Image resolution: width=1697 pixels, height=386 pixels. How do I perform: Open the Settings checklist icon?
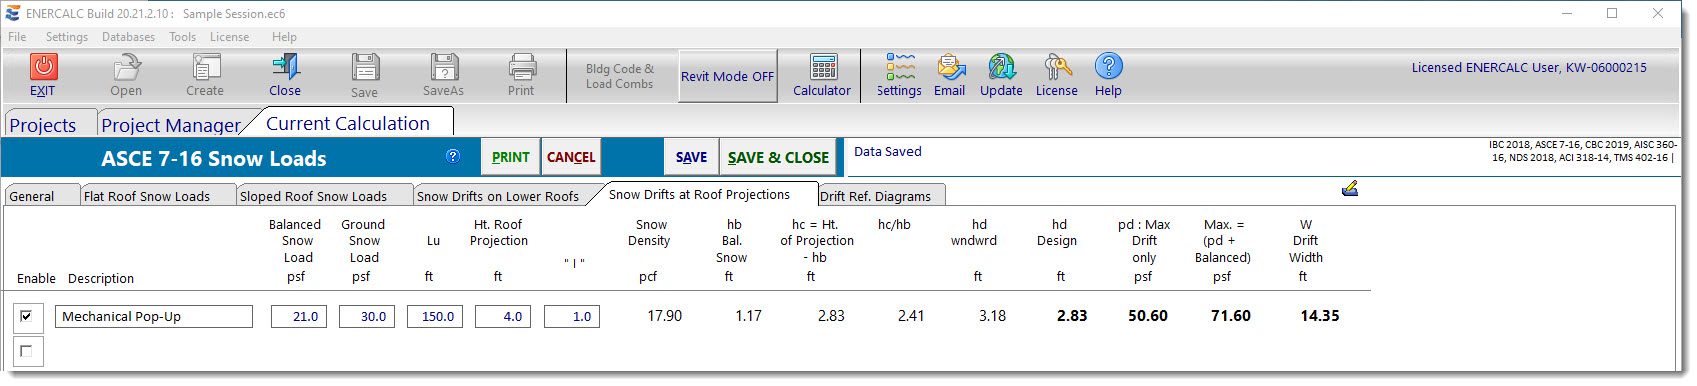tap(900, 67)
